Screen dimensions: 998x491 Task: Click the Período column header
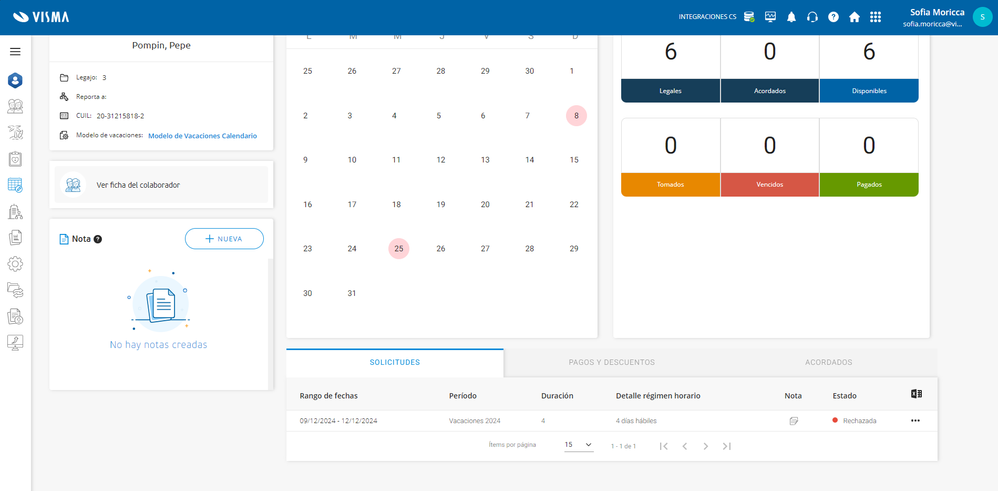point(463,395)
